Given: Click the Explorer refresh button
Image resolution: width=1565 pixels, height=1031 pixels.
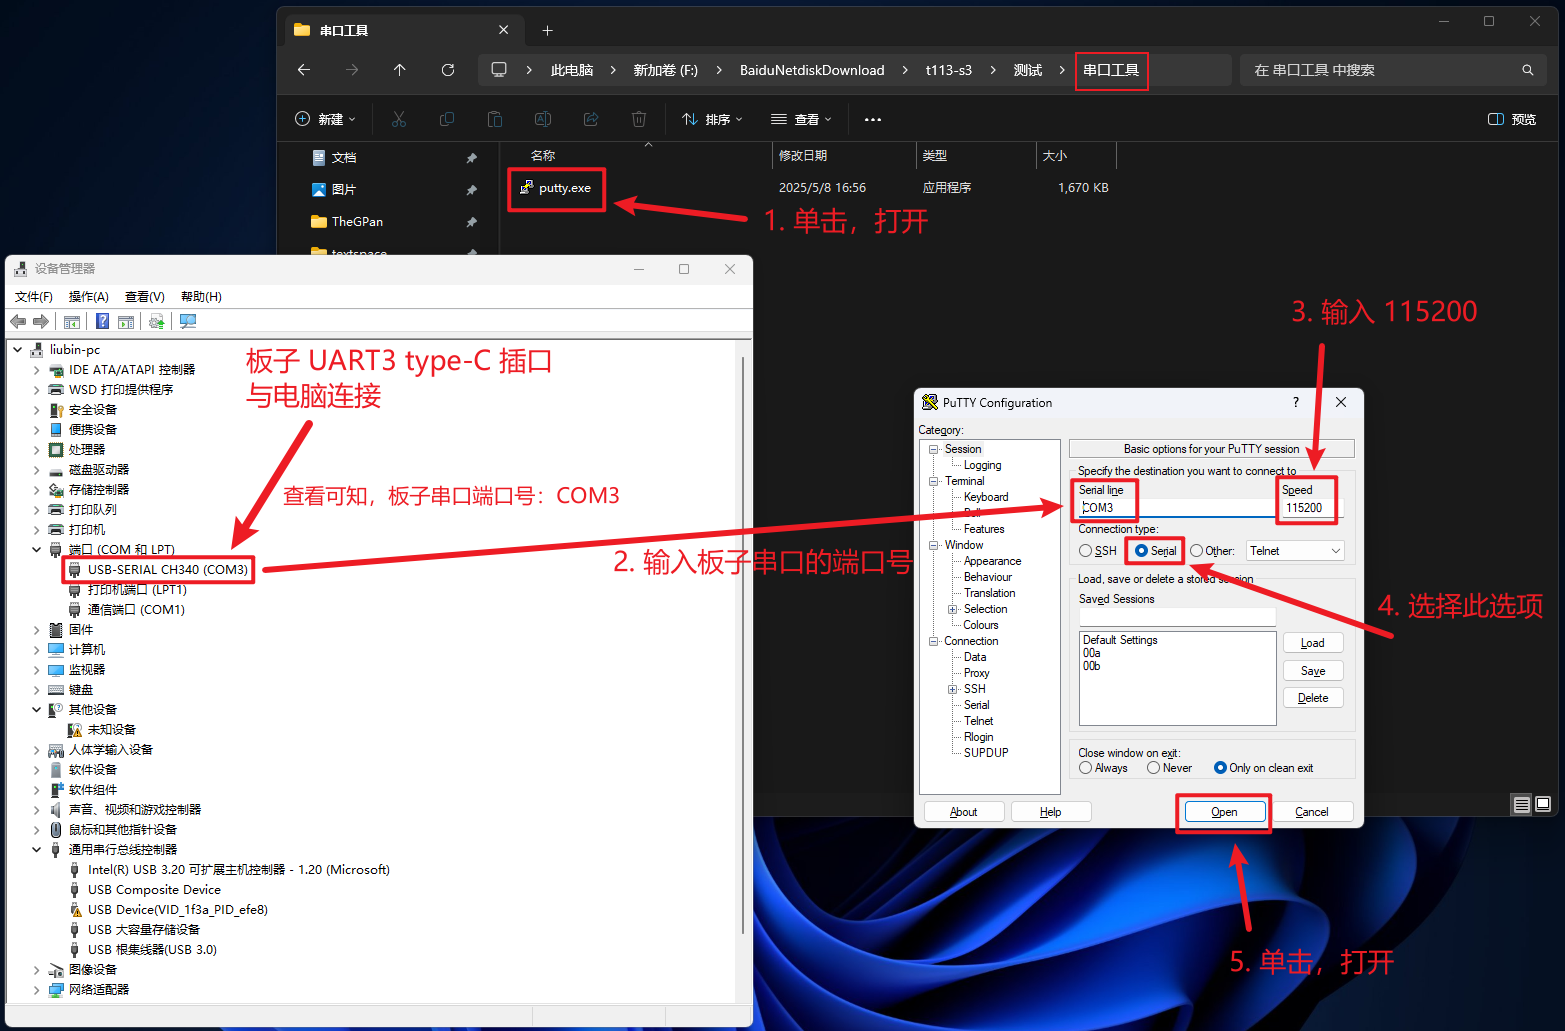Looking at the screenshot, I should (448, 70).
